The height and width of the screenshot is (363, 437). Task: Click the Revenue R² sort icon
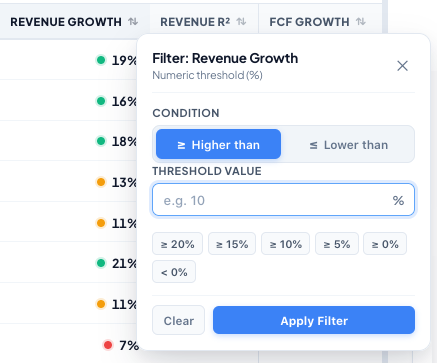[x=241, y=22]
